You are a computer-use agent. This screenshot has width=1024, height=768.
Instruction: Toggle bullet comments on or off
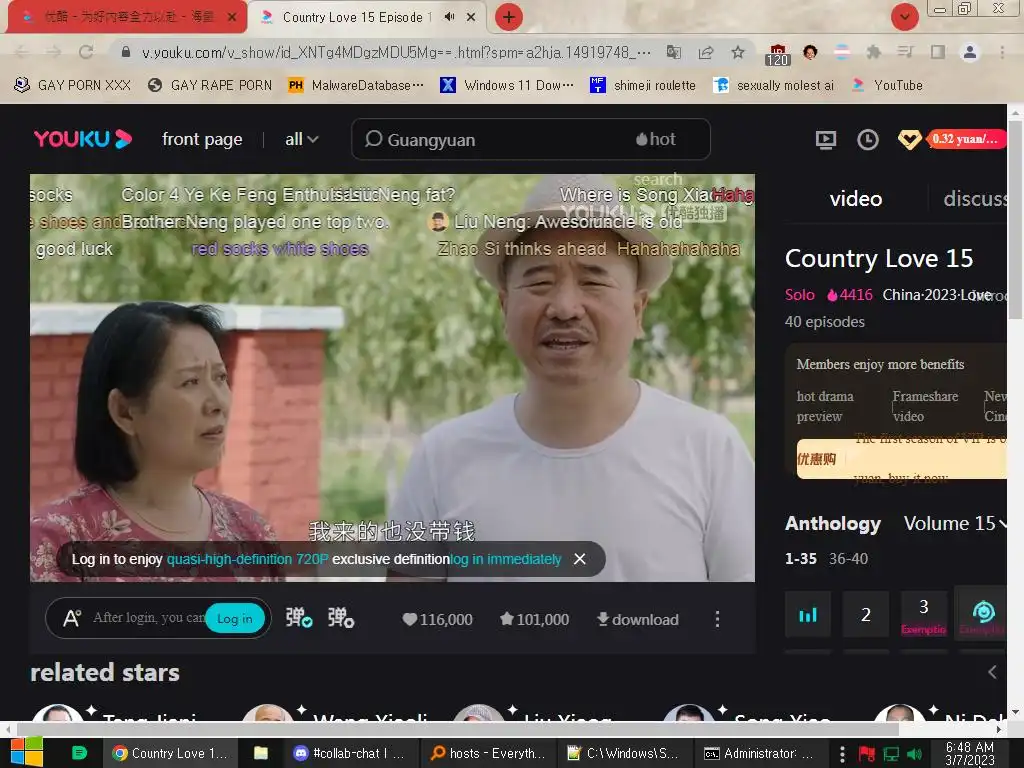click(x=298, y=618)
